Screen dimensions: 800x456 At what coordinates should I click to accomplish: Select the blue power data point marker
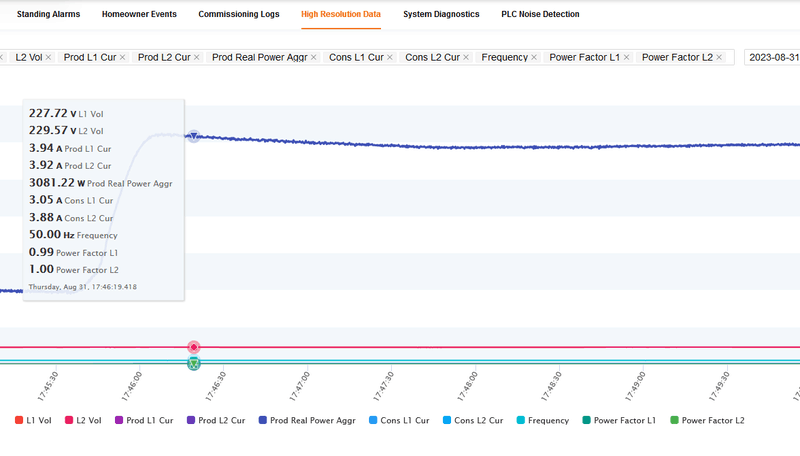(x=193, y=136)
